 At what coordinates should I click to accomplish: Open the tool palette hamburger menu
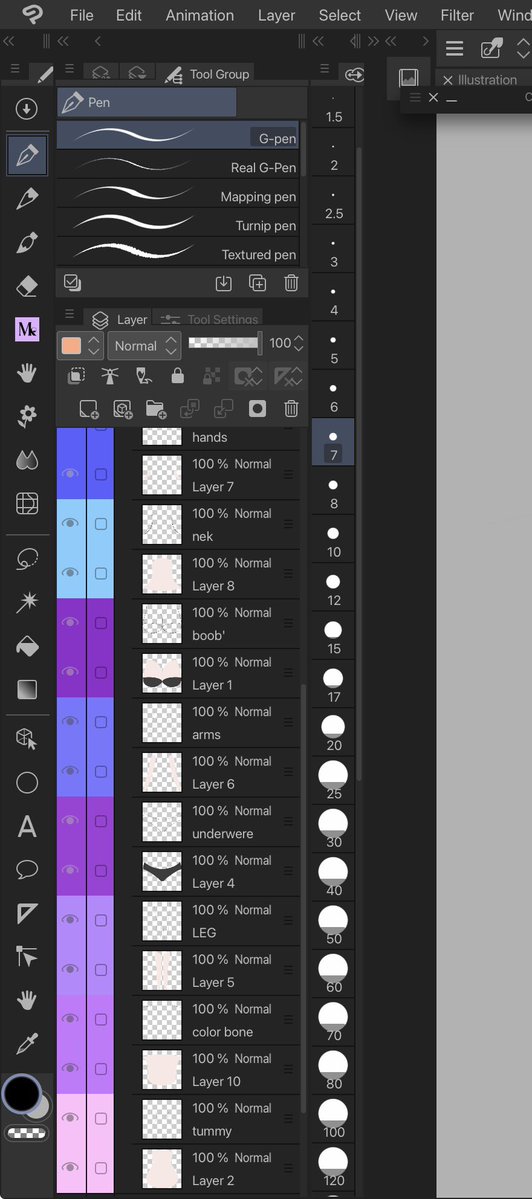click(15, 69)
